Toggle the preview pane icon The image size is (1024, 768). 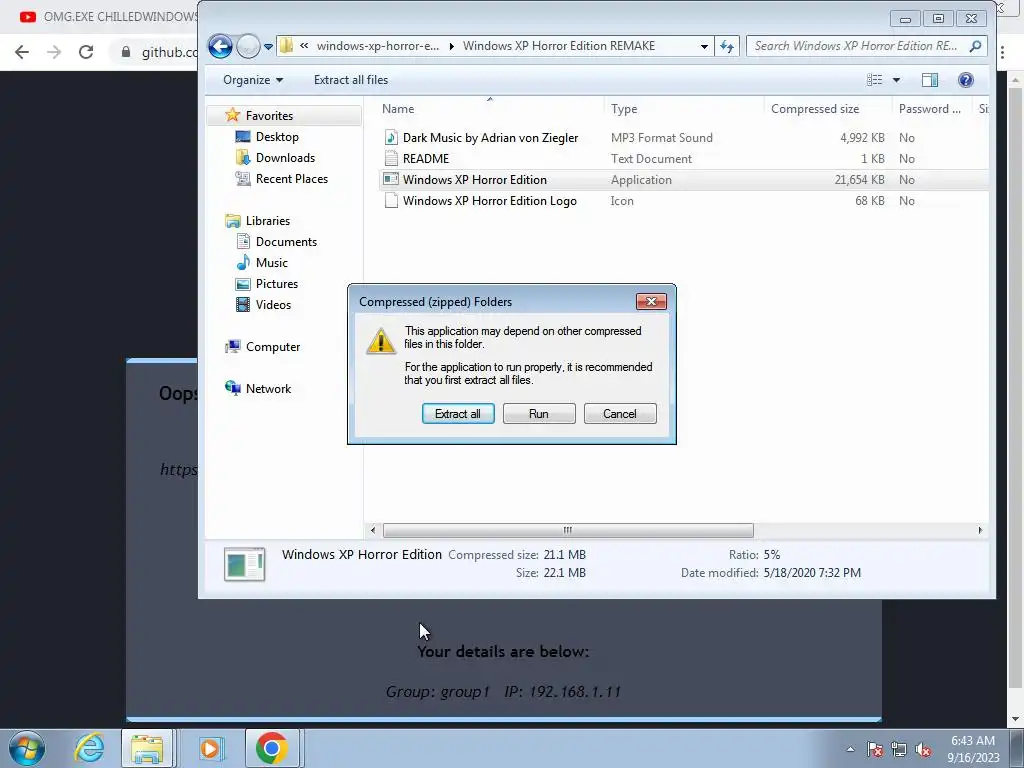pos(930,80)
